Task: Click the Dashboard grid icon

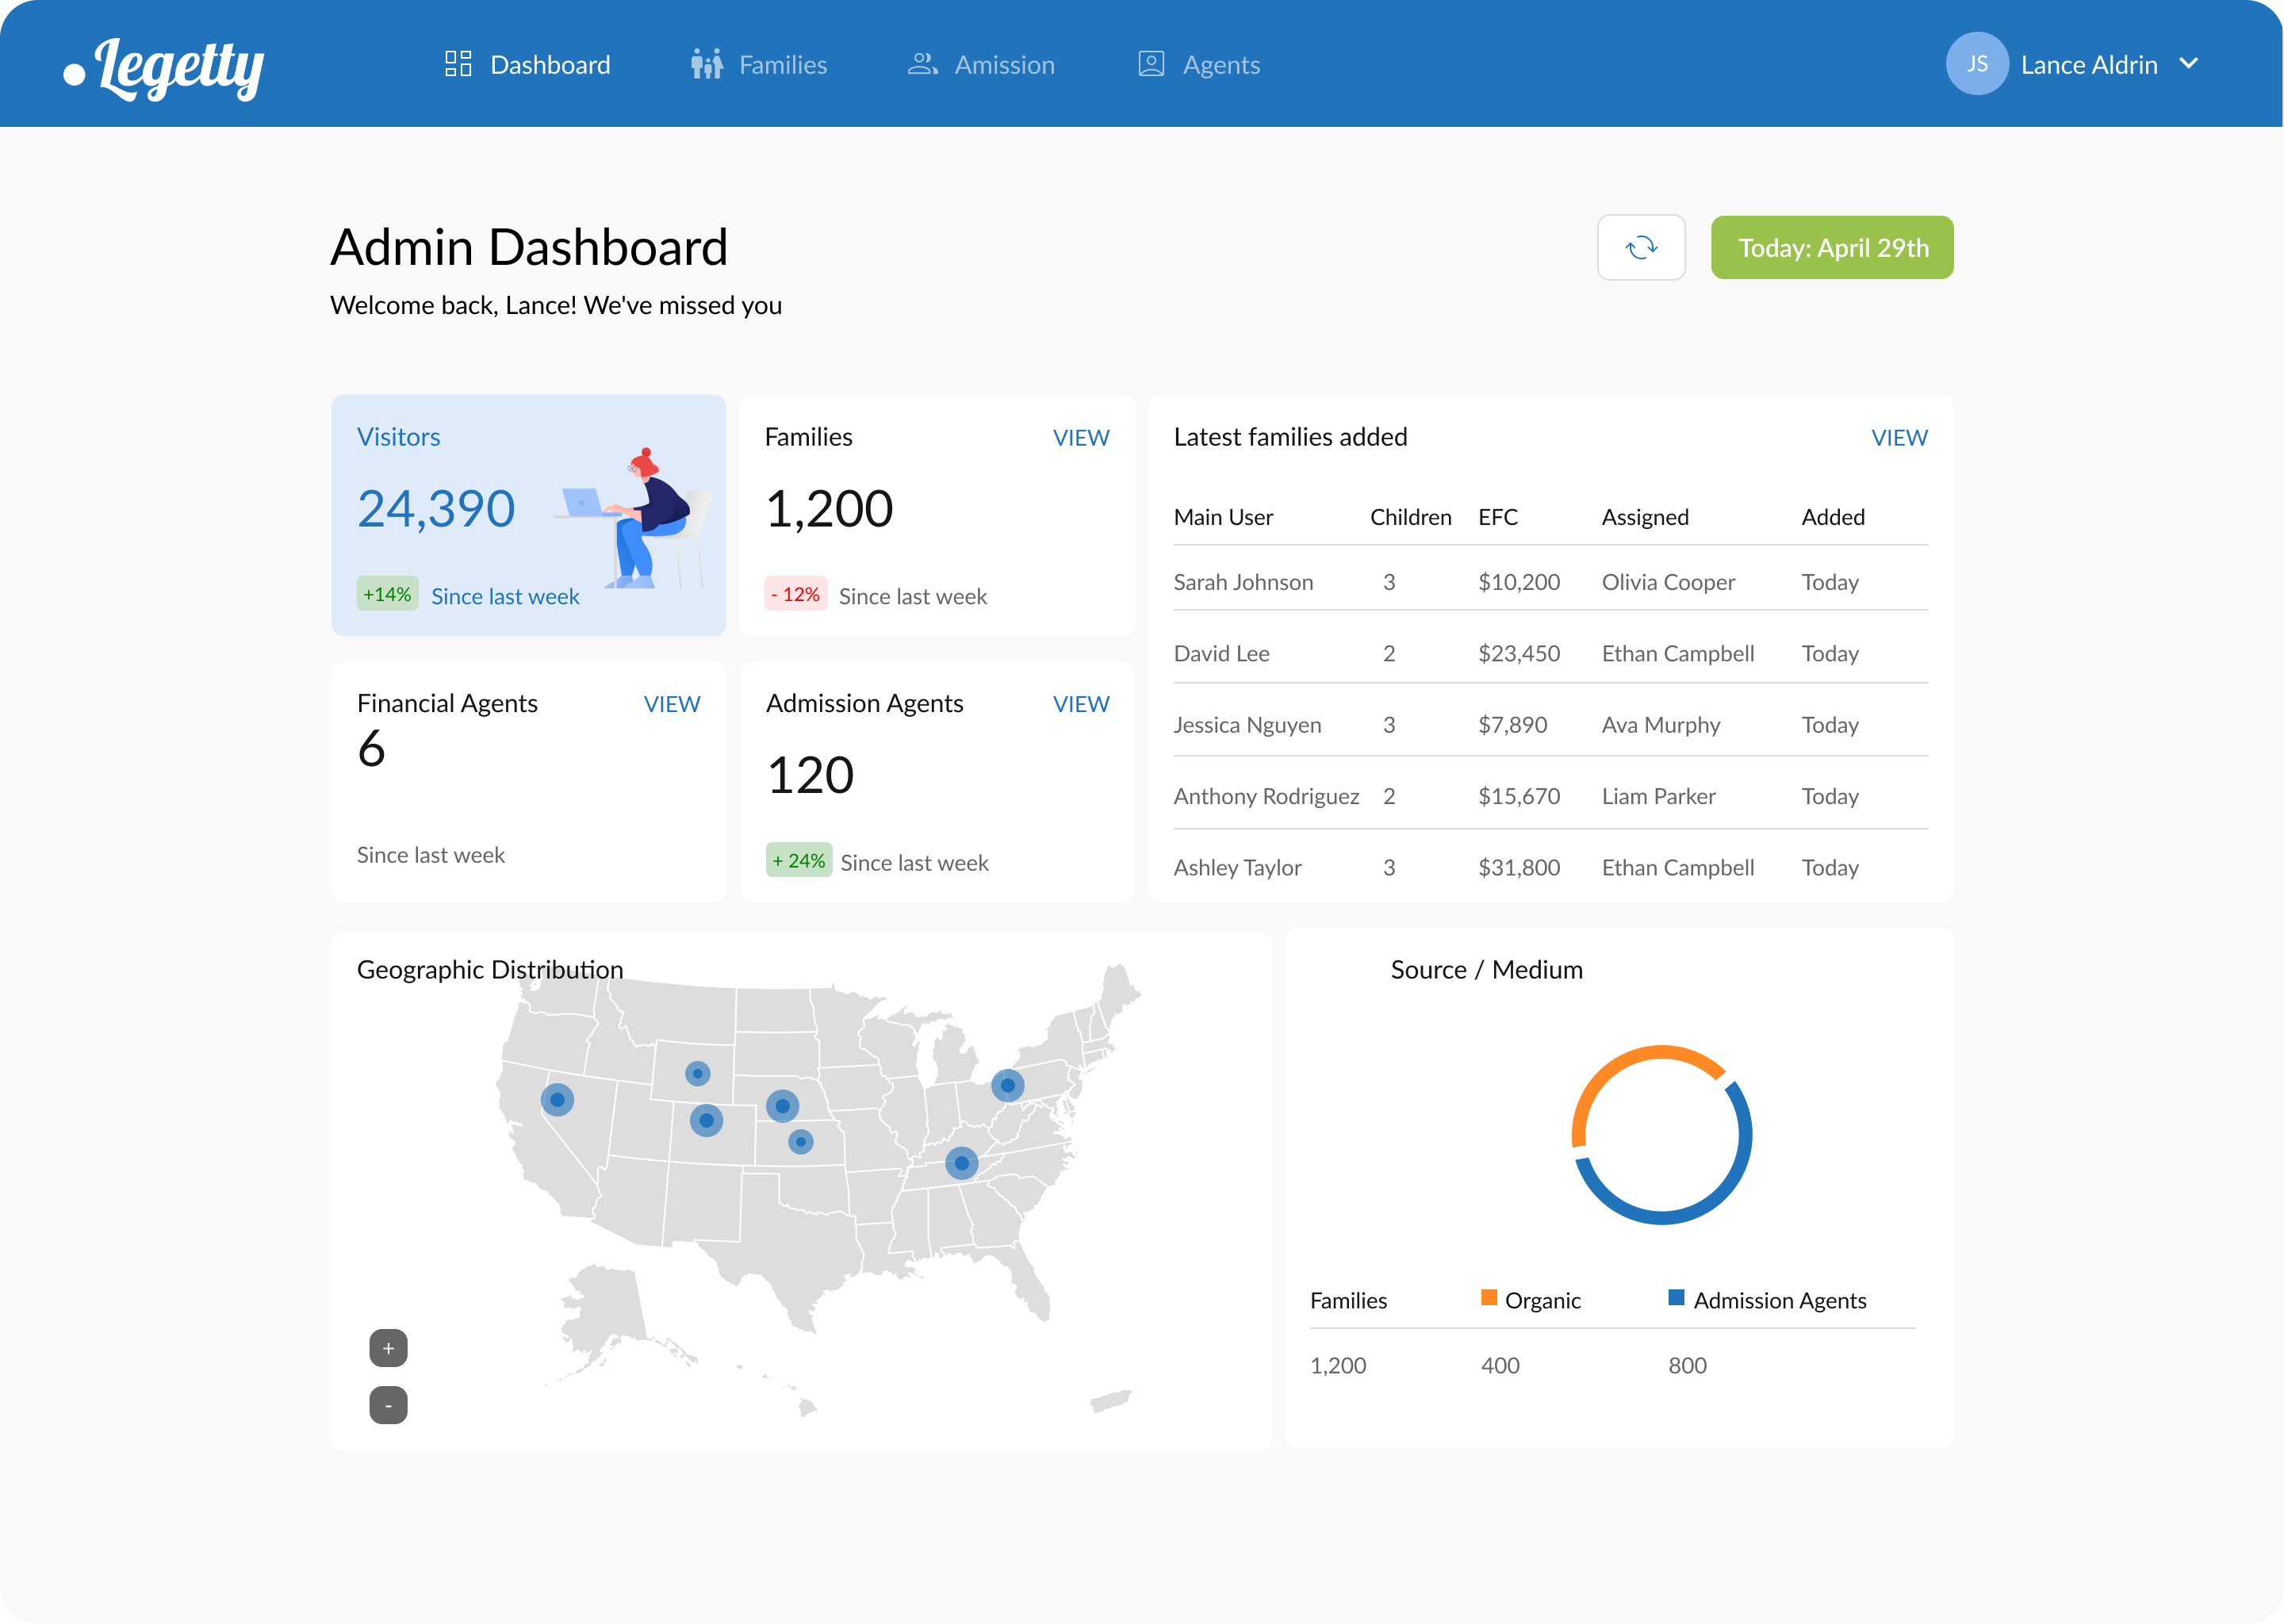Action: pyautogui.click(x=458, y=64)
